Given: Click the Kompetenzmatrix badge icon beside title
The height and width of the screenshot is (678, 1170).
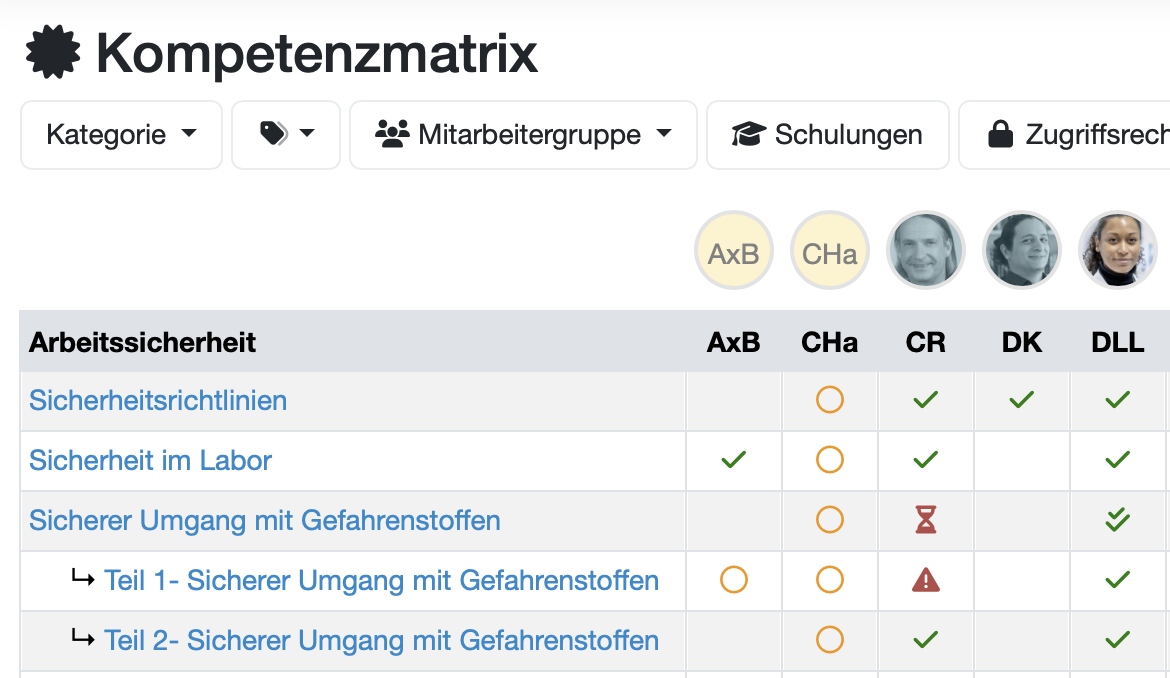Looking at the screenshot, I should [x=53, y=53].
